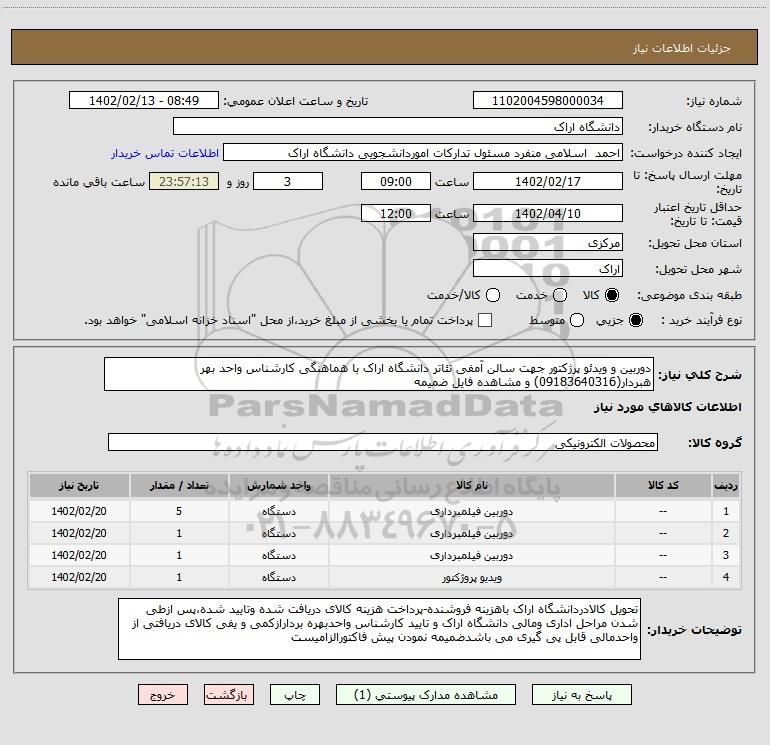Click the پاسخ به نیاز button
This screenshot has height=745, width=770.
(x=582, y=695)
